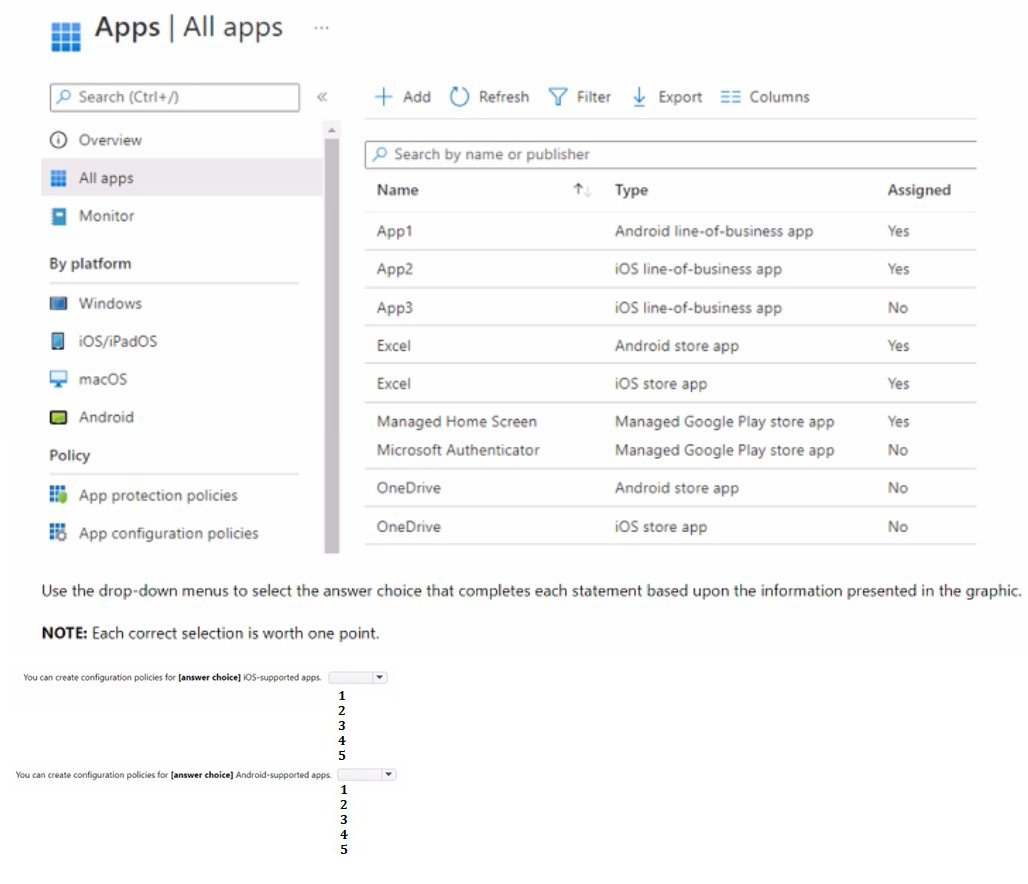Select option 1 for iOS-supported apps

(x=342, y=695)
